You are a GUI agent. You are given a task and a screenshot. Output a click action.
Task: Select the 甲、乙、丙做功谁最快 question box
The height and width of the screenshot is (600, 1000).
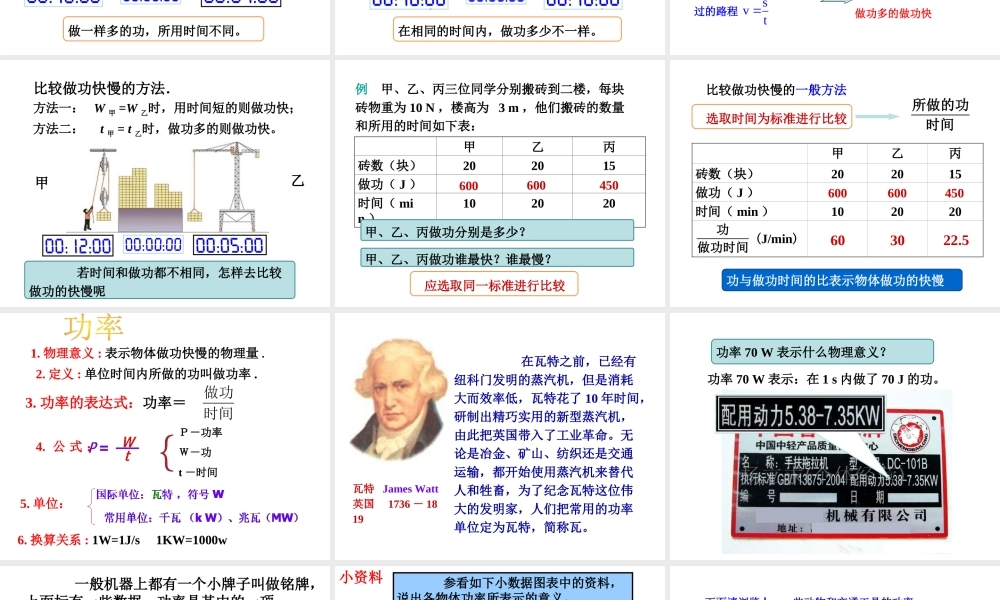pos(496,258)
